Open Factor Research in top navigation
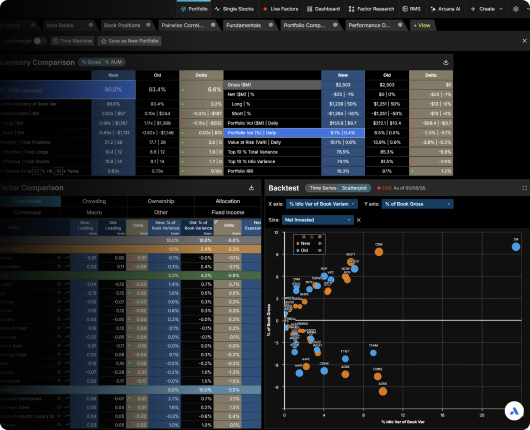 click(371, 9)
